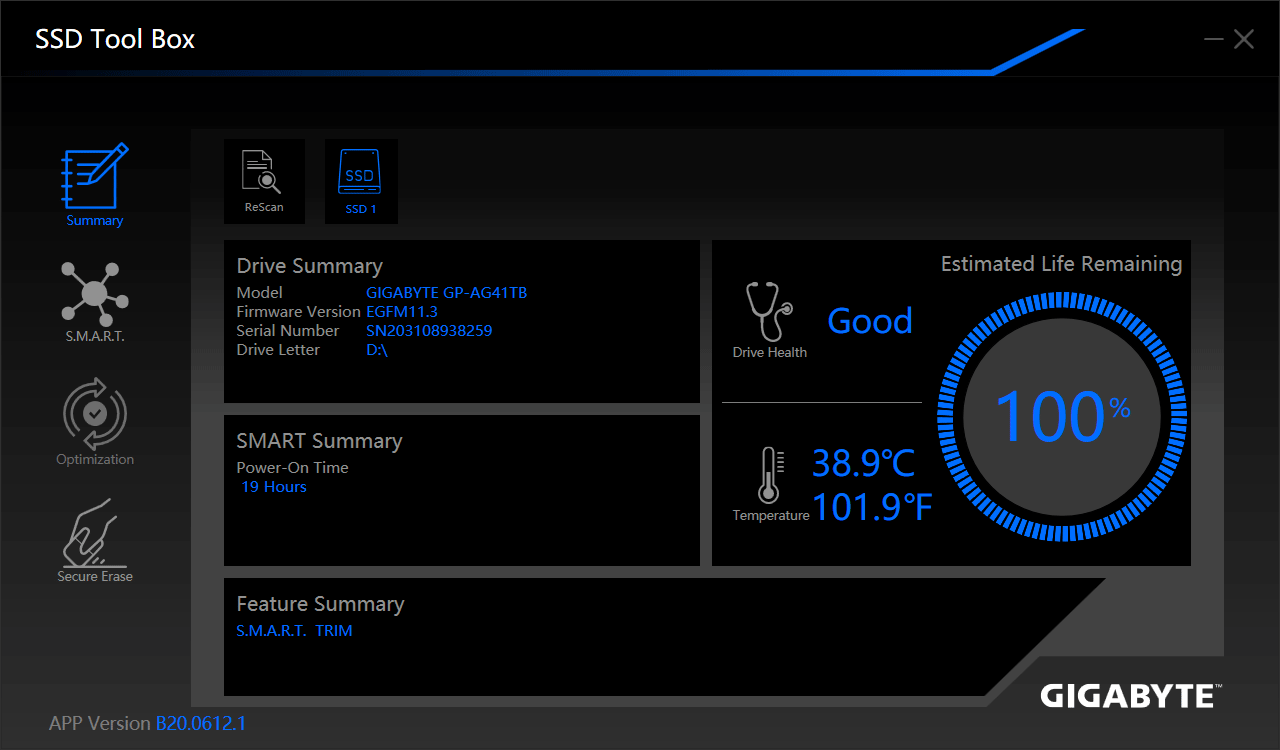Click the Firmware Version field label

point(298,312)
